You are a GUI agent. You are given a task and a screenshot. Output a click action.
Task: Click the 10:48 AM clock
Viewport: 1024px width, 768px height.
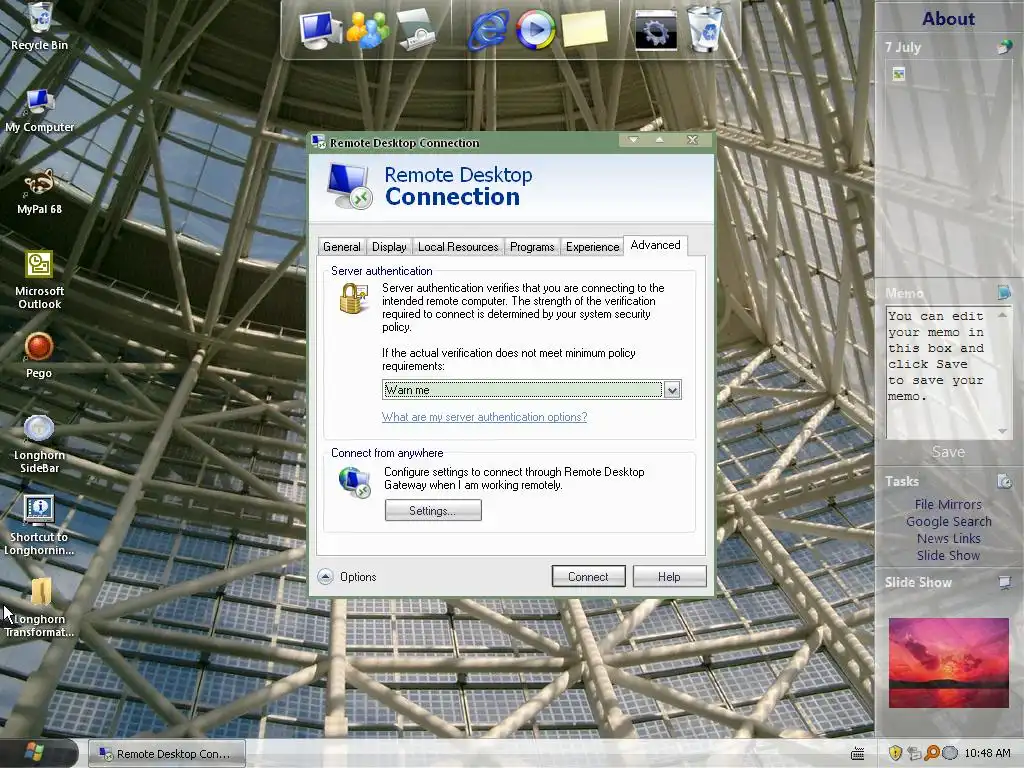tap(987, 753)
